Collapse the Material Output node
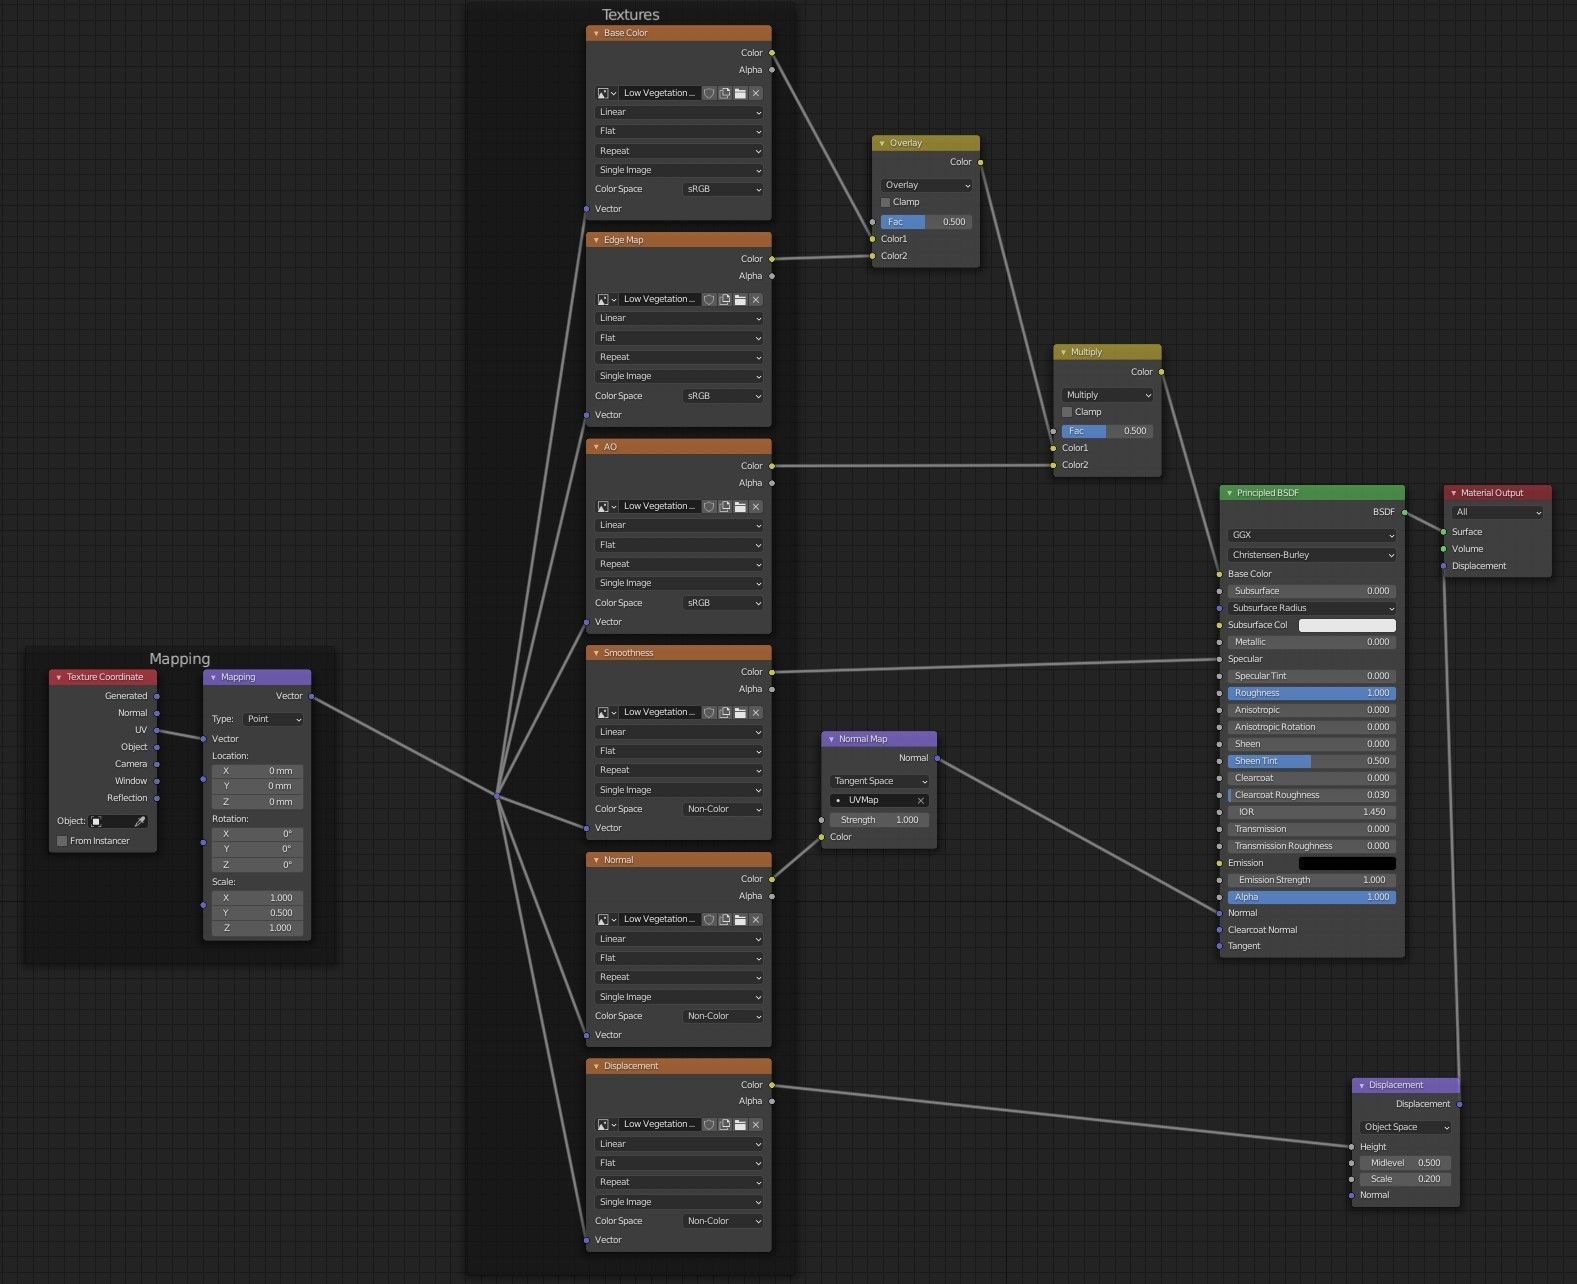Viewport: 1577px width, 1284px height. 1453,493
